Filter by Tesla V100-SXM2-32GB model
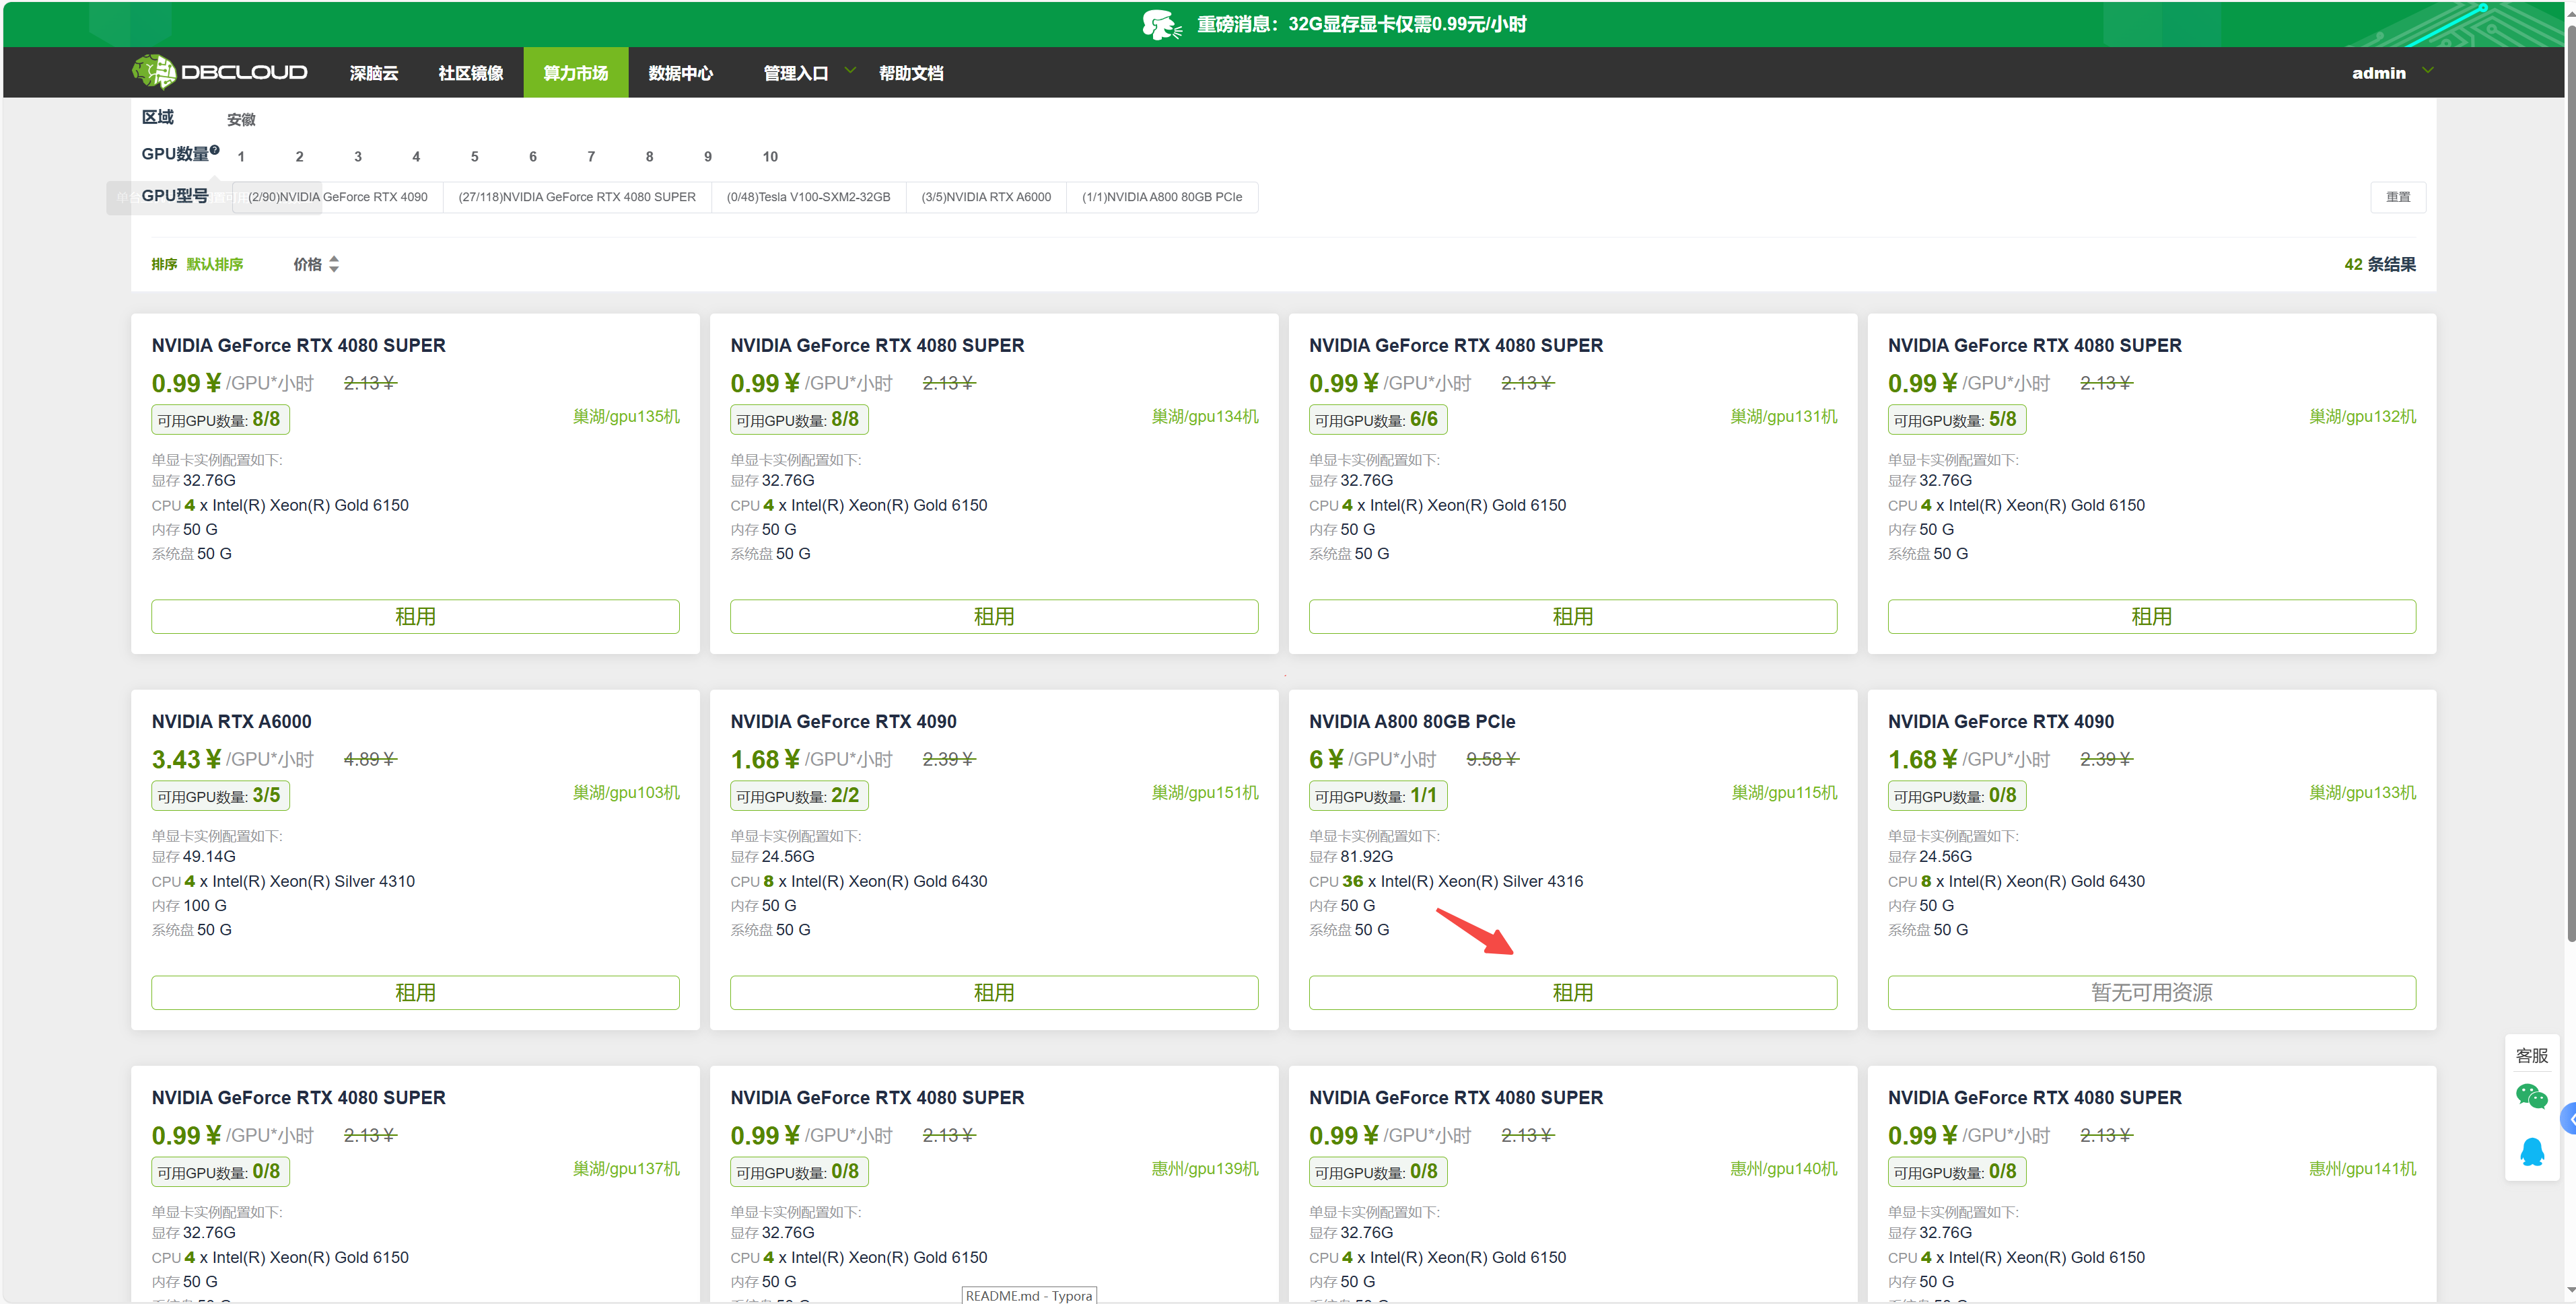The width and height of the screenshot is (2576, 1304). (808, 197)
